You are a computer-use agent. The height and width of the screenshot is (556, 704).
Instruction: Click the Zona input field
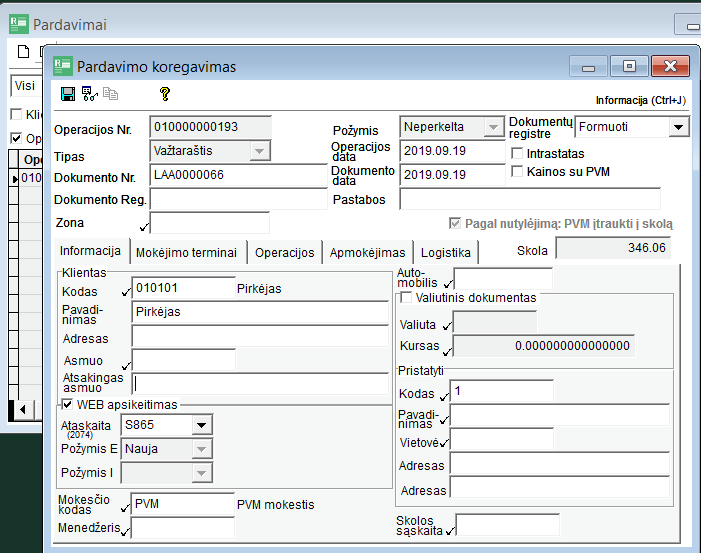tap(210, 223)
